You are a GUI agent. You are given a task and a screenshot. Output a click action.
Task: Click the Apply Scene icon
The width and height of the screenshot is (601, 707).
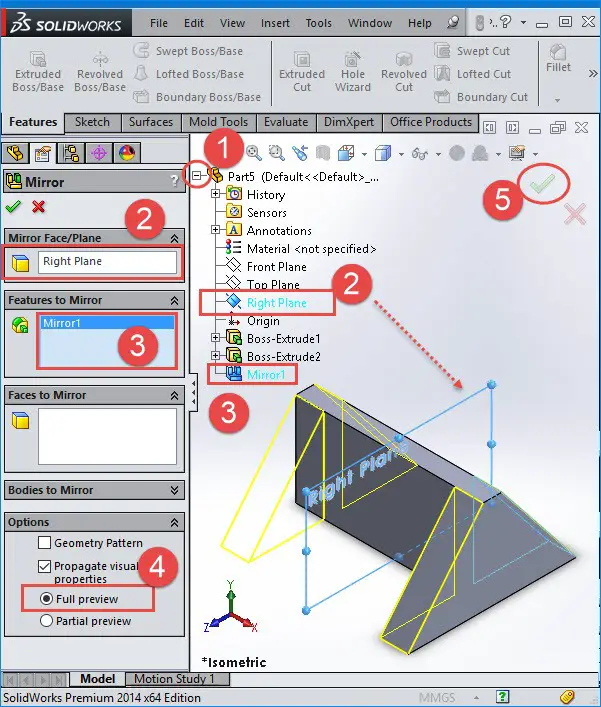[480, 153]
